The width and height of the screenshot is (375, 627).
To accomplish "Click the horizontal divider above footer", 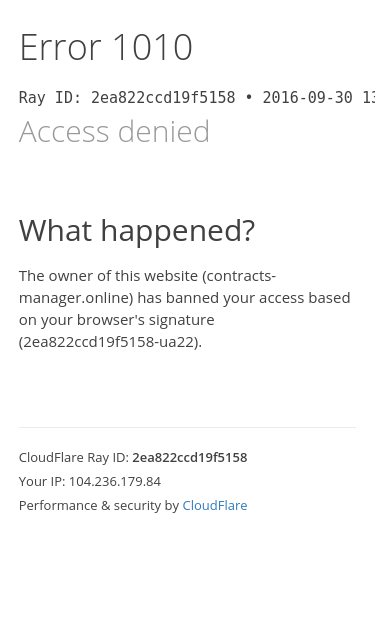I will (188, 427).
